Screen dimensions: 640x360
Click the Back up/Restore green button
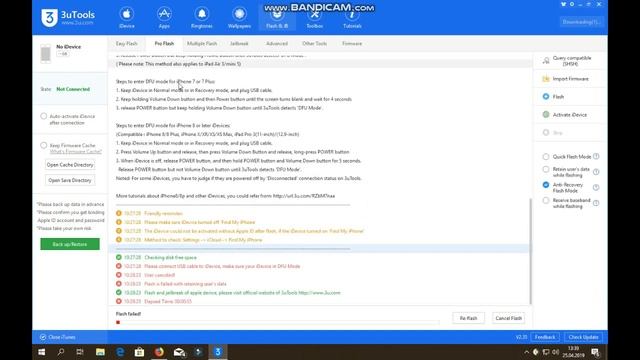coord(70,244)
